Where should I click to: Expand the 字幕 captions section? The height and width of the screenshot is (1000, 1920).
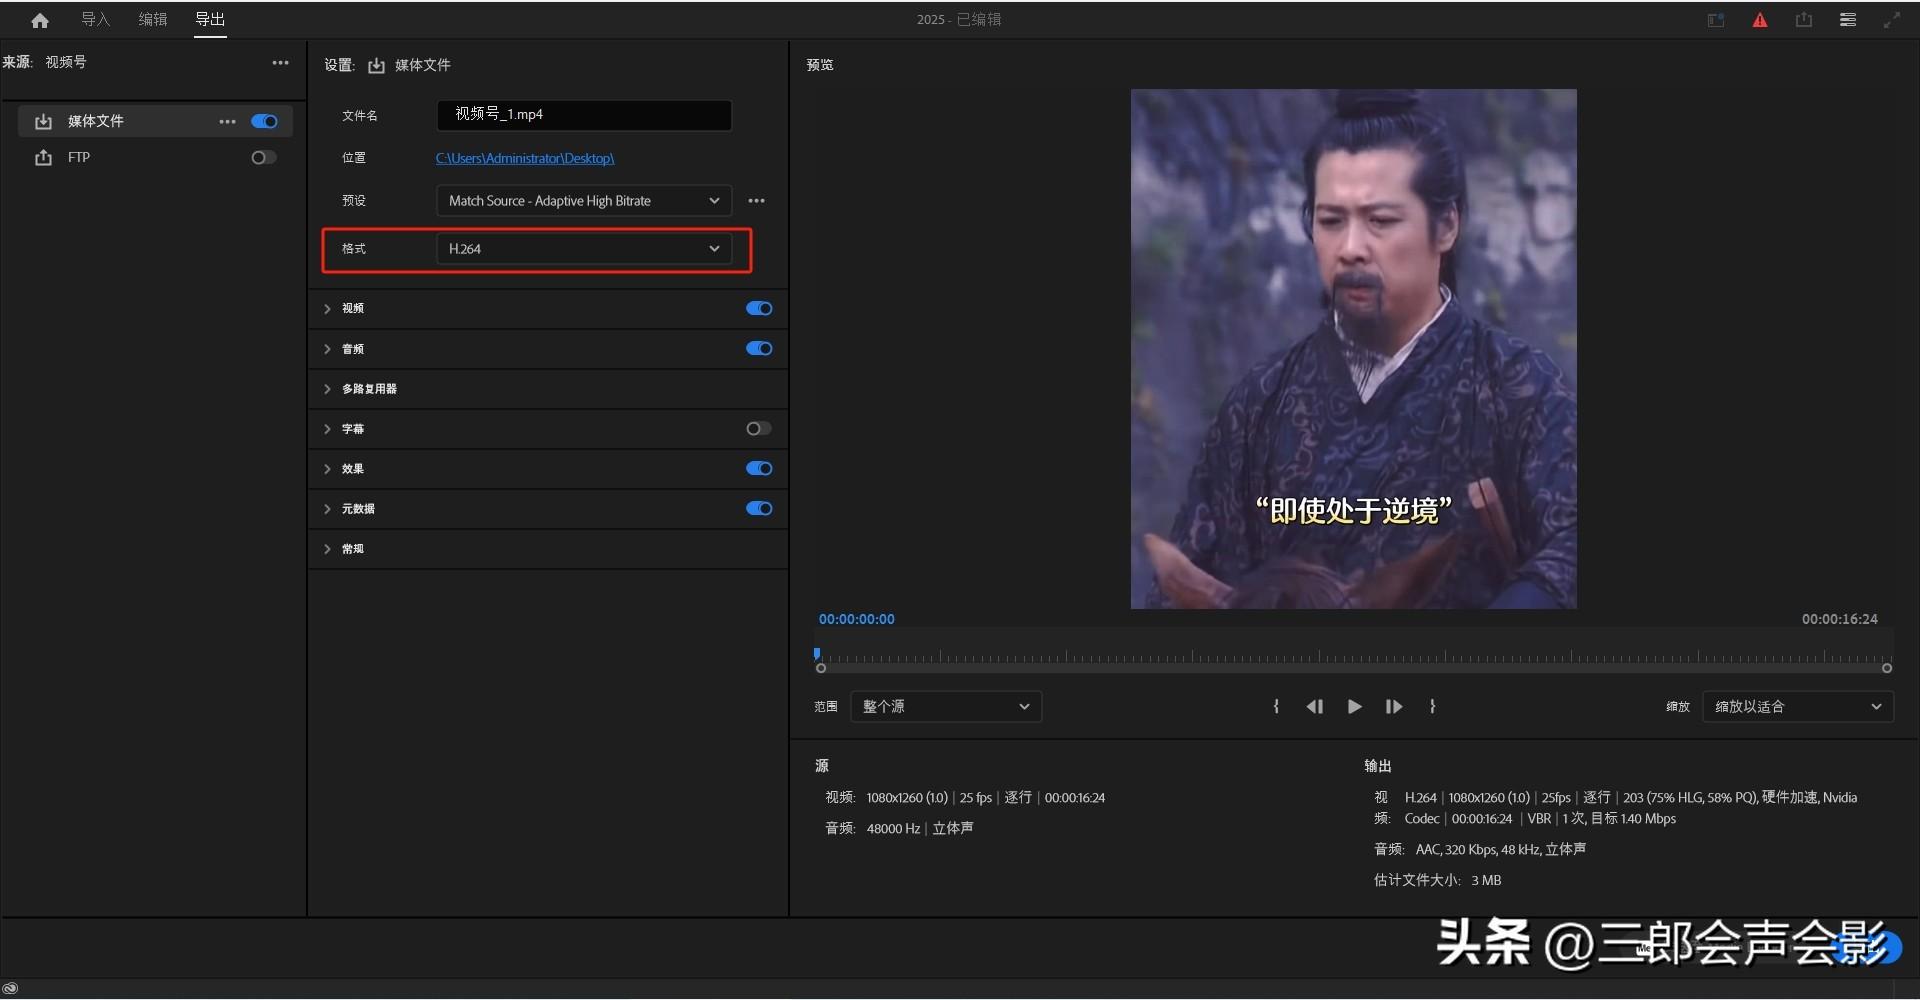point(327,429)
